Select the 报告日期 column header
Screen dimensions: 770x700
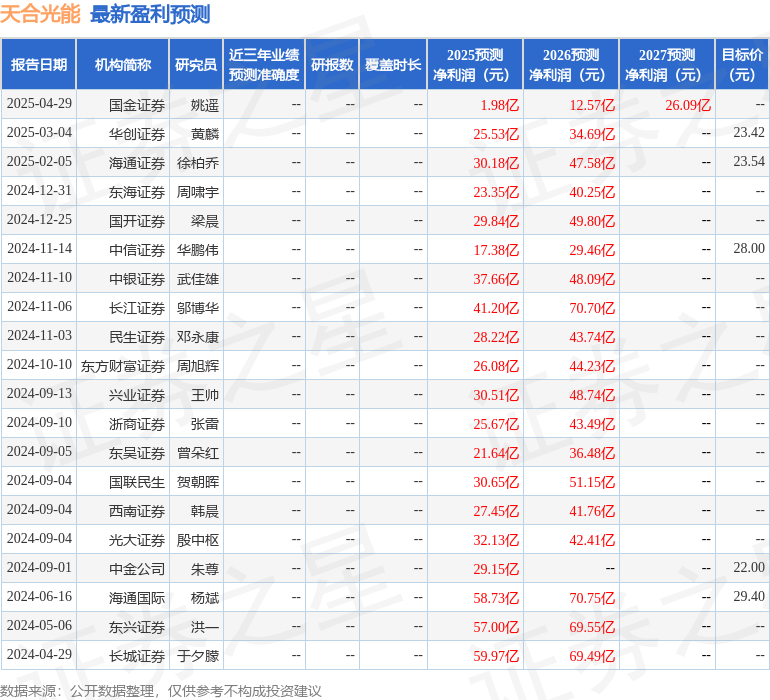tap(39, 65)
